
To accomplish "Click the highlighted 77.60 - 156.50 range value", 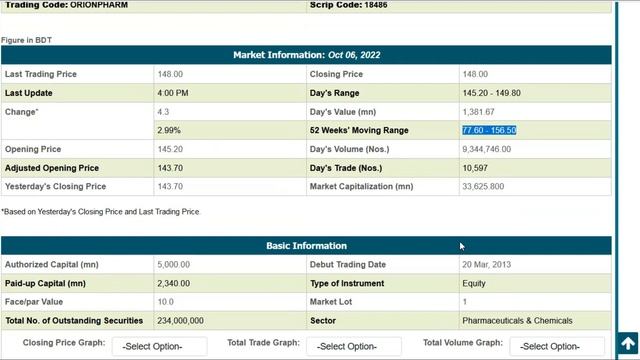I will [489, 130].
